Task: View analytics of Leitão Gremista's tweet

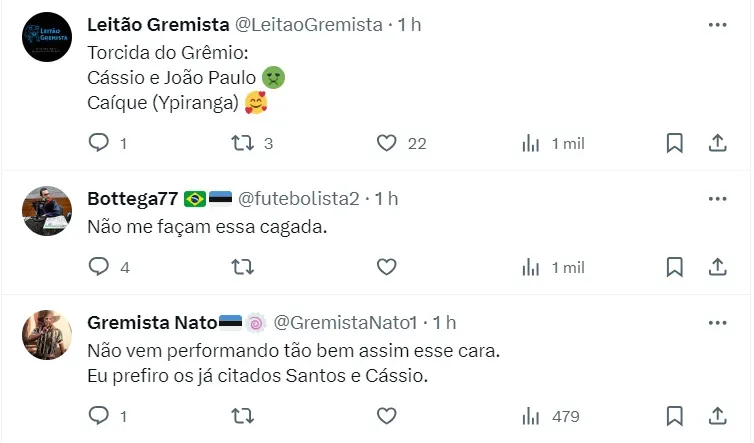Action: click(x=532, y=143)
